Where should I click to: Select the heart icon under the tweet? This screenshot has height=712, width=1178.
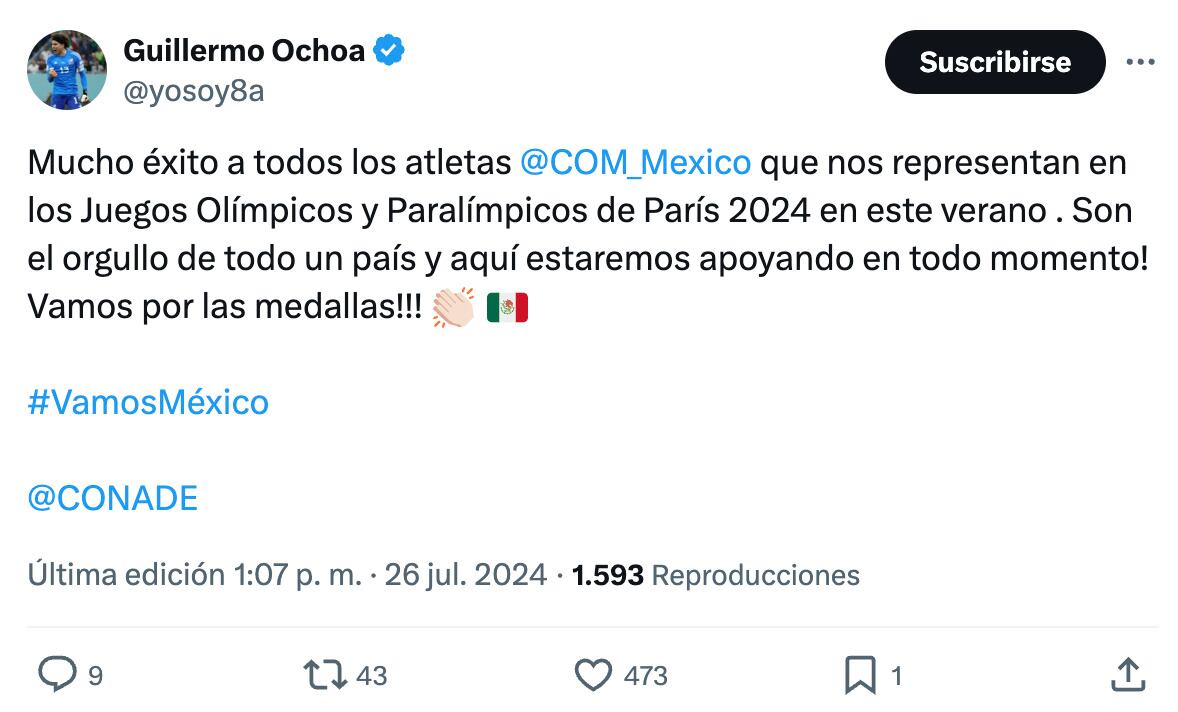pyautogui.click(x=596, y=675)
